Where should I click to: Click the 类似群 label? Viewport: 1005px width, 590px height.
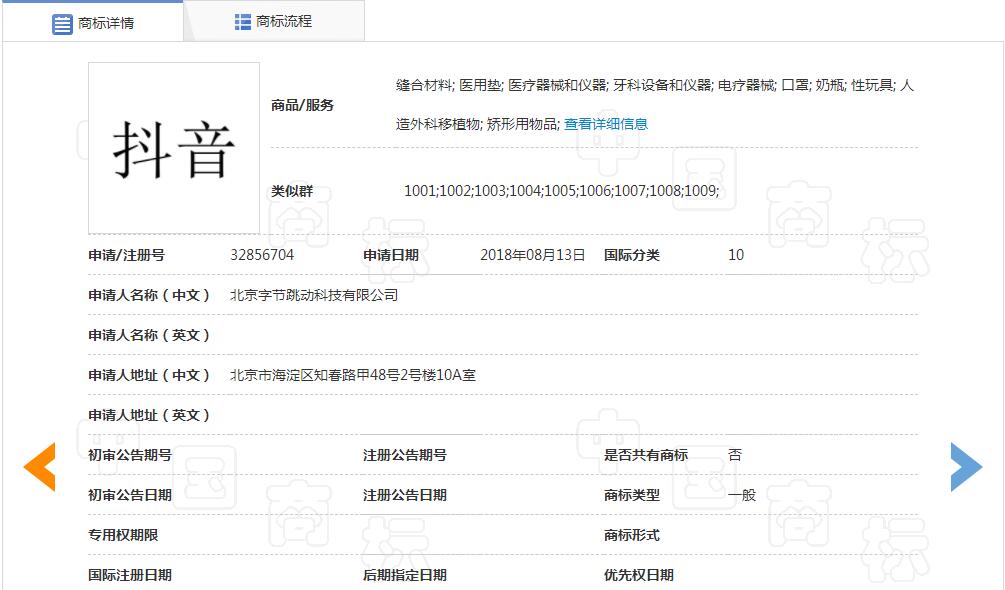(292, 191)
